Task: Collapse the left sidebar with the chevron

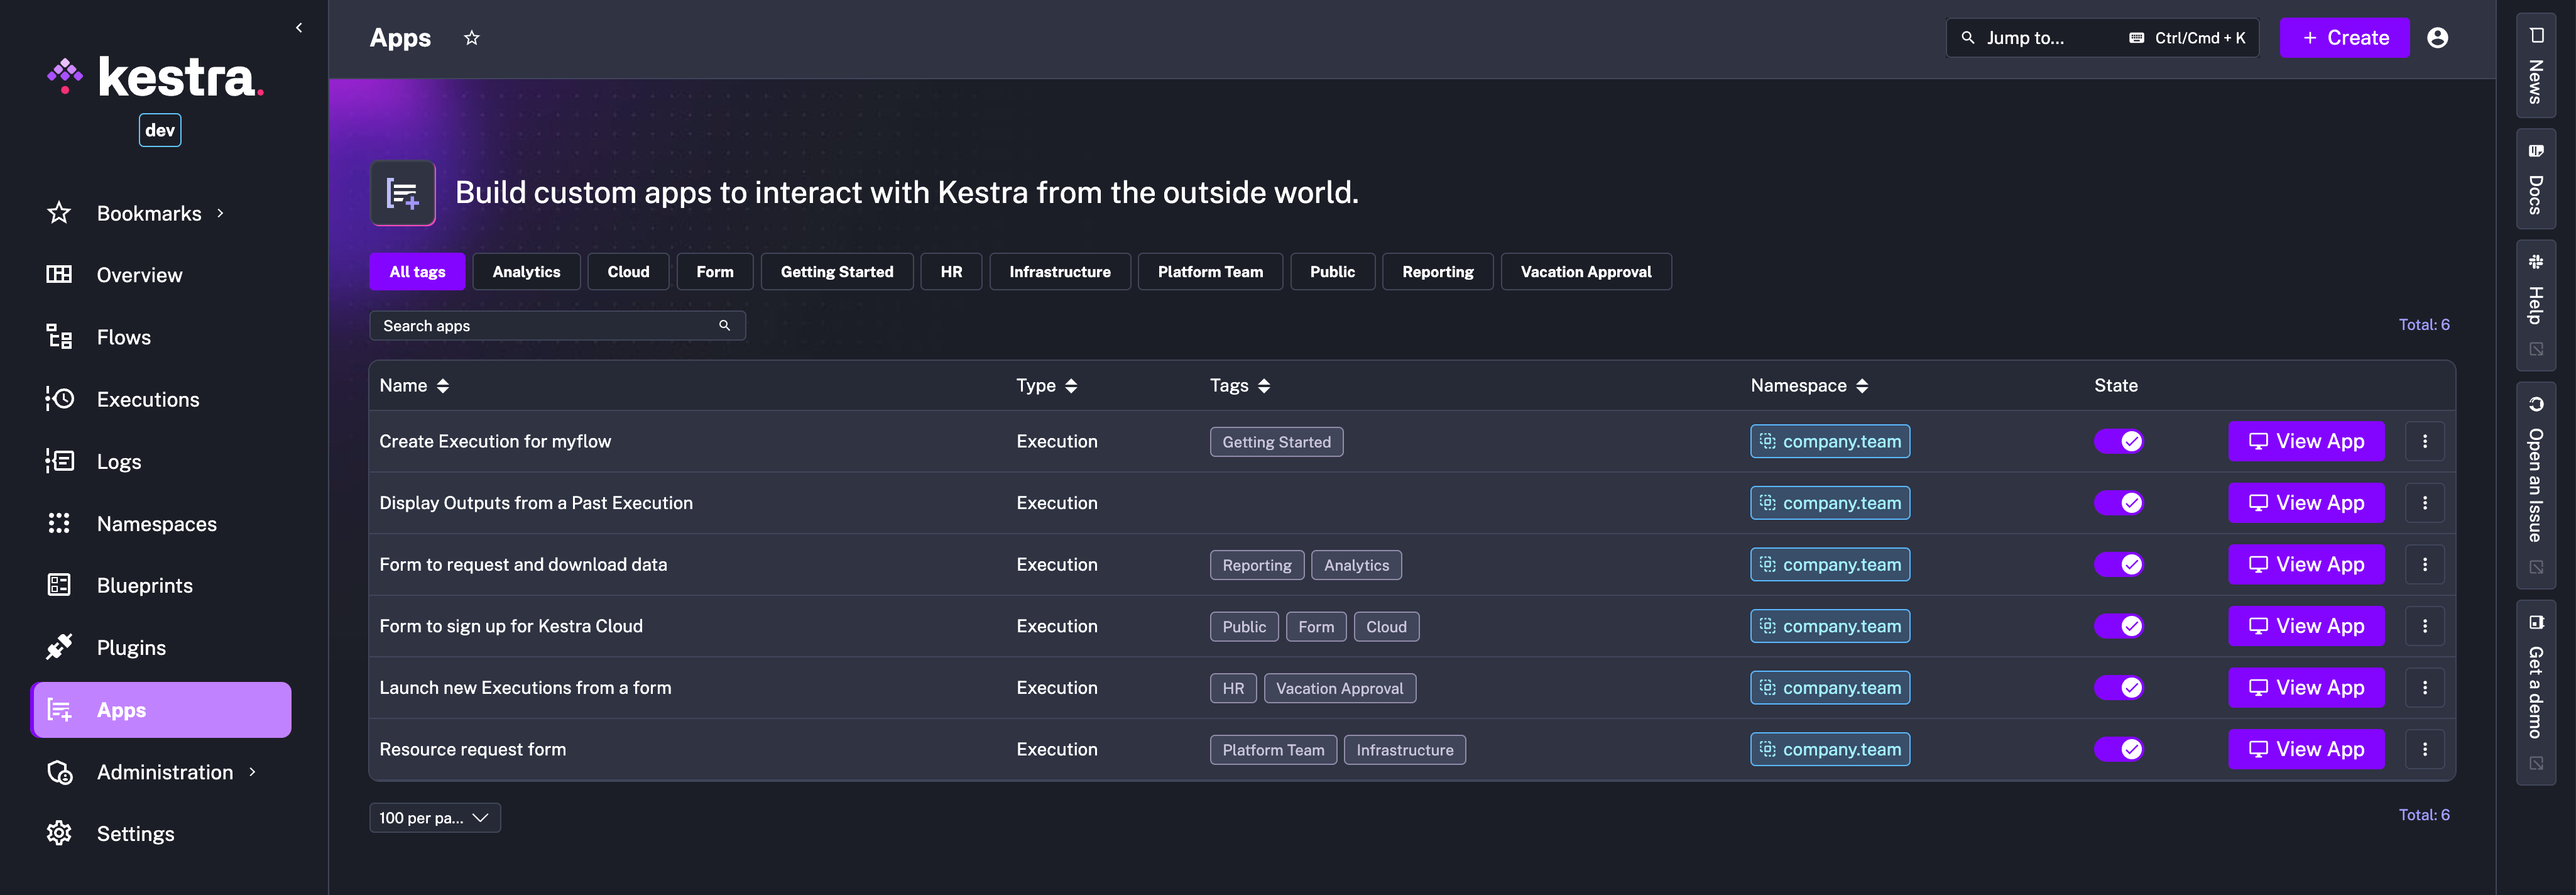Action: pyautogui.click(x=298, y=27)
